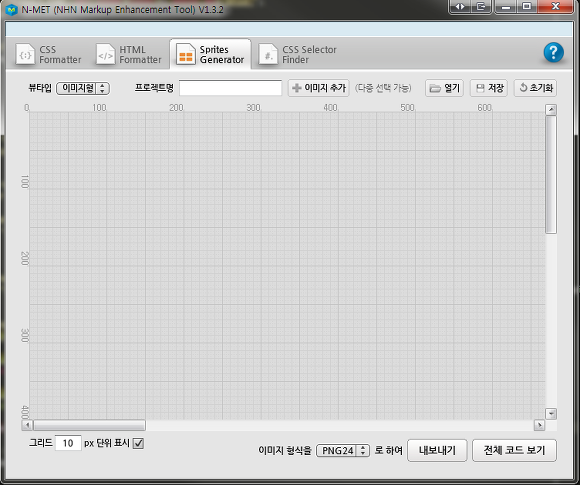Click the CSS Selector Finder hash icon

(x=268, y=54)
